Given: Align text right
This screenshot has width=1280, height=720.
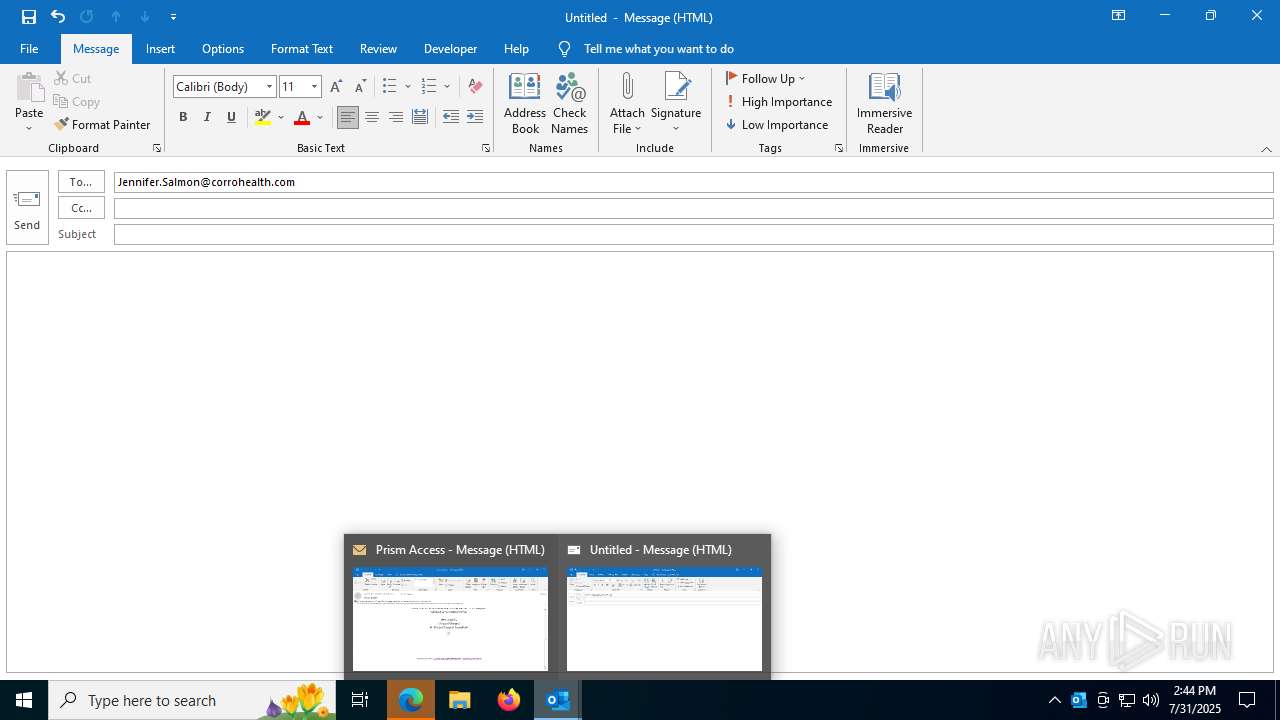Looking at the screenshot, I should click(396, 117).
